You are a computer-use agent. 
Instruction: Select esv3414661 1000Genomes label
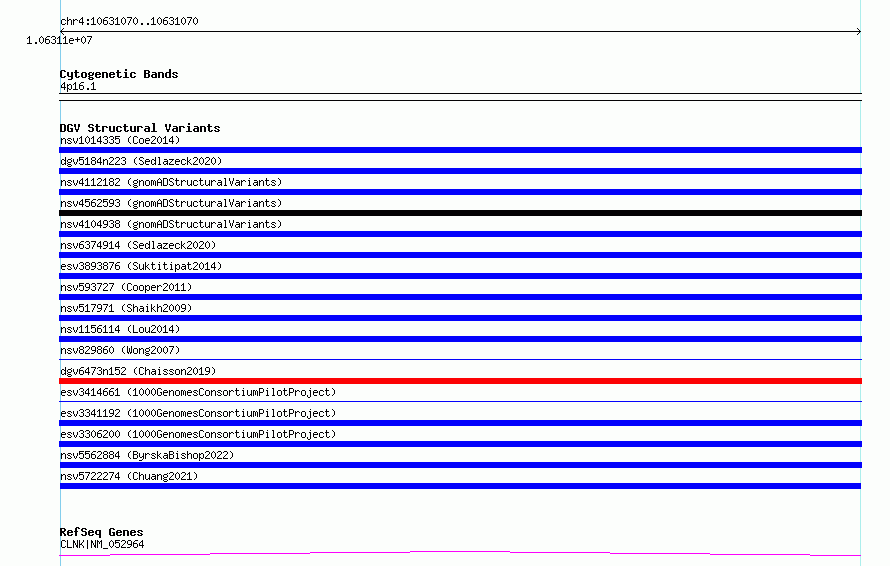(x=198, y=392)
